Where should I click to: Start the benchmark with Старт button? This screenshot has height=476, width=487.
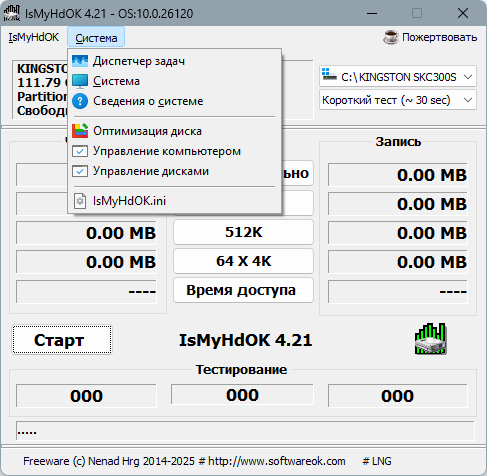tap(62, 340)
